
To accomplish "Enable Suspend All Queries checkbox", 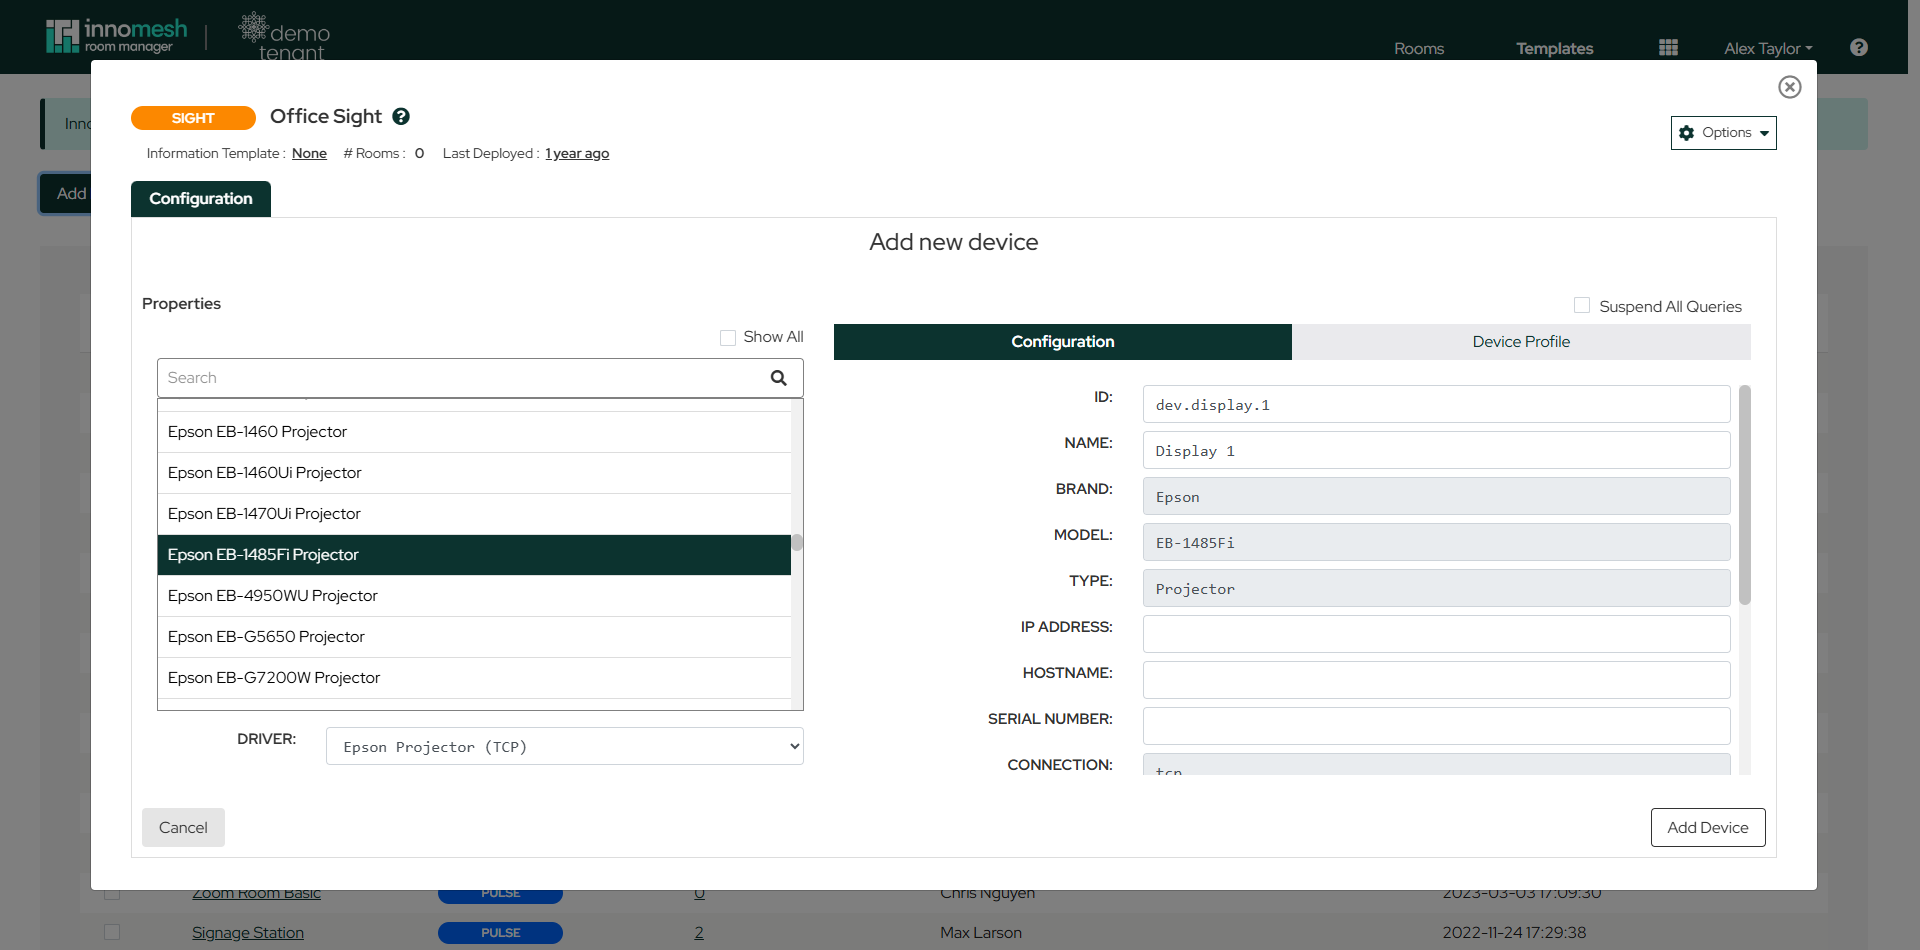I will pos(1582,305).
